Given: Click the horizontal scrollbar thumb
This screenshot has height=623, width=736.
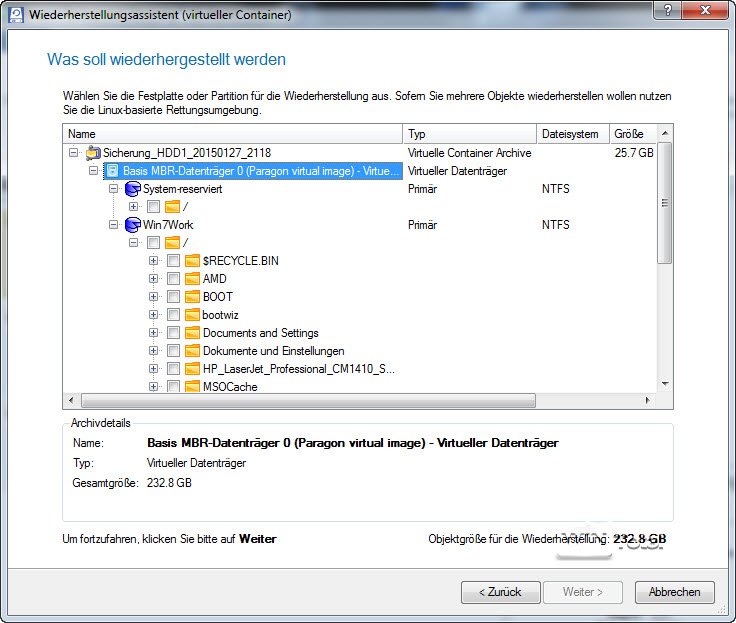Looking at the screenshot, I should tap(308, 400).
